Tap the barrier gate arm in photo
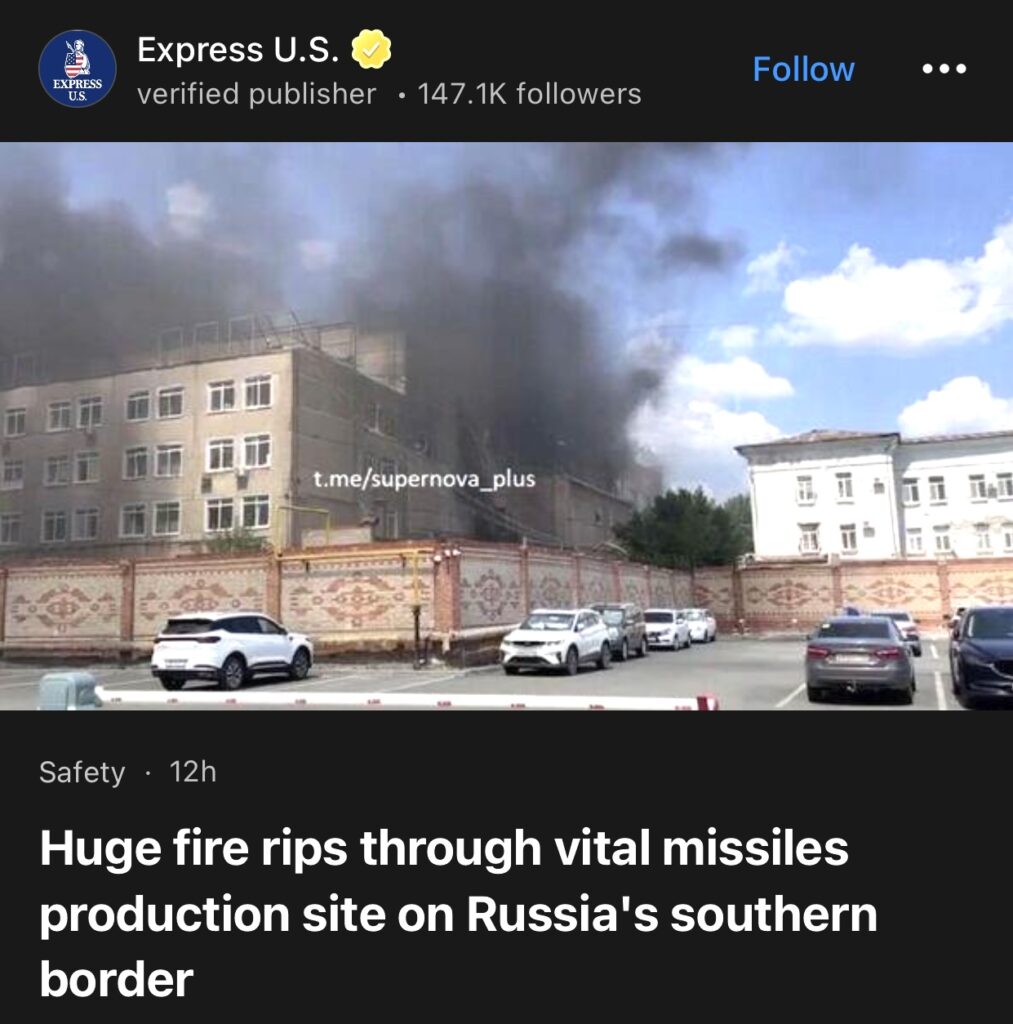 pos(405,700)
